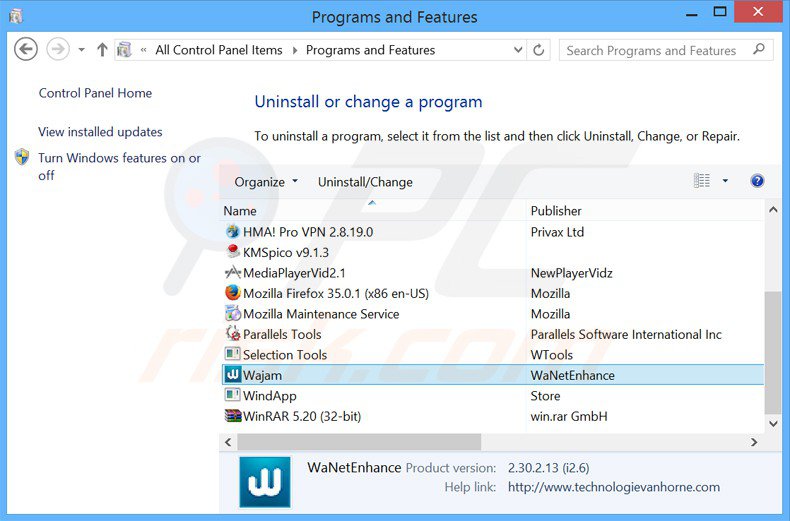Click the large Wajam logo in details pane
This screenshot has width=790, height=521.
point(265,482)
